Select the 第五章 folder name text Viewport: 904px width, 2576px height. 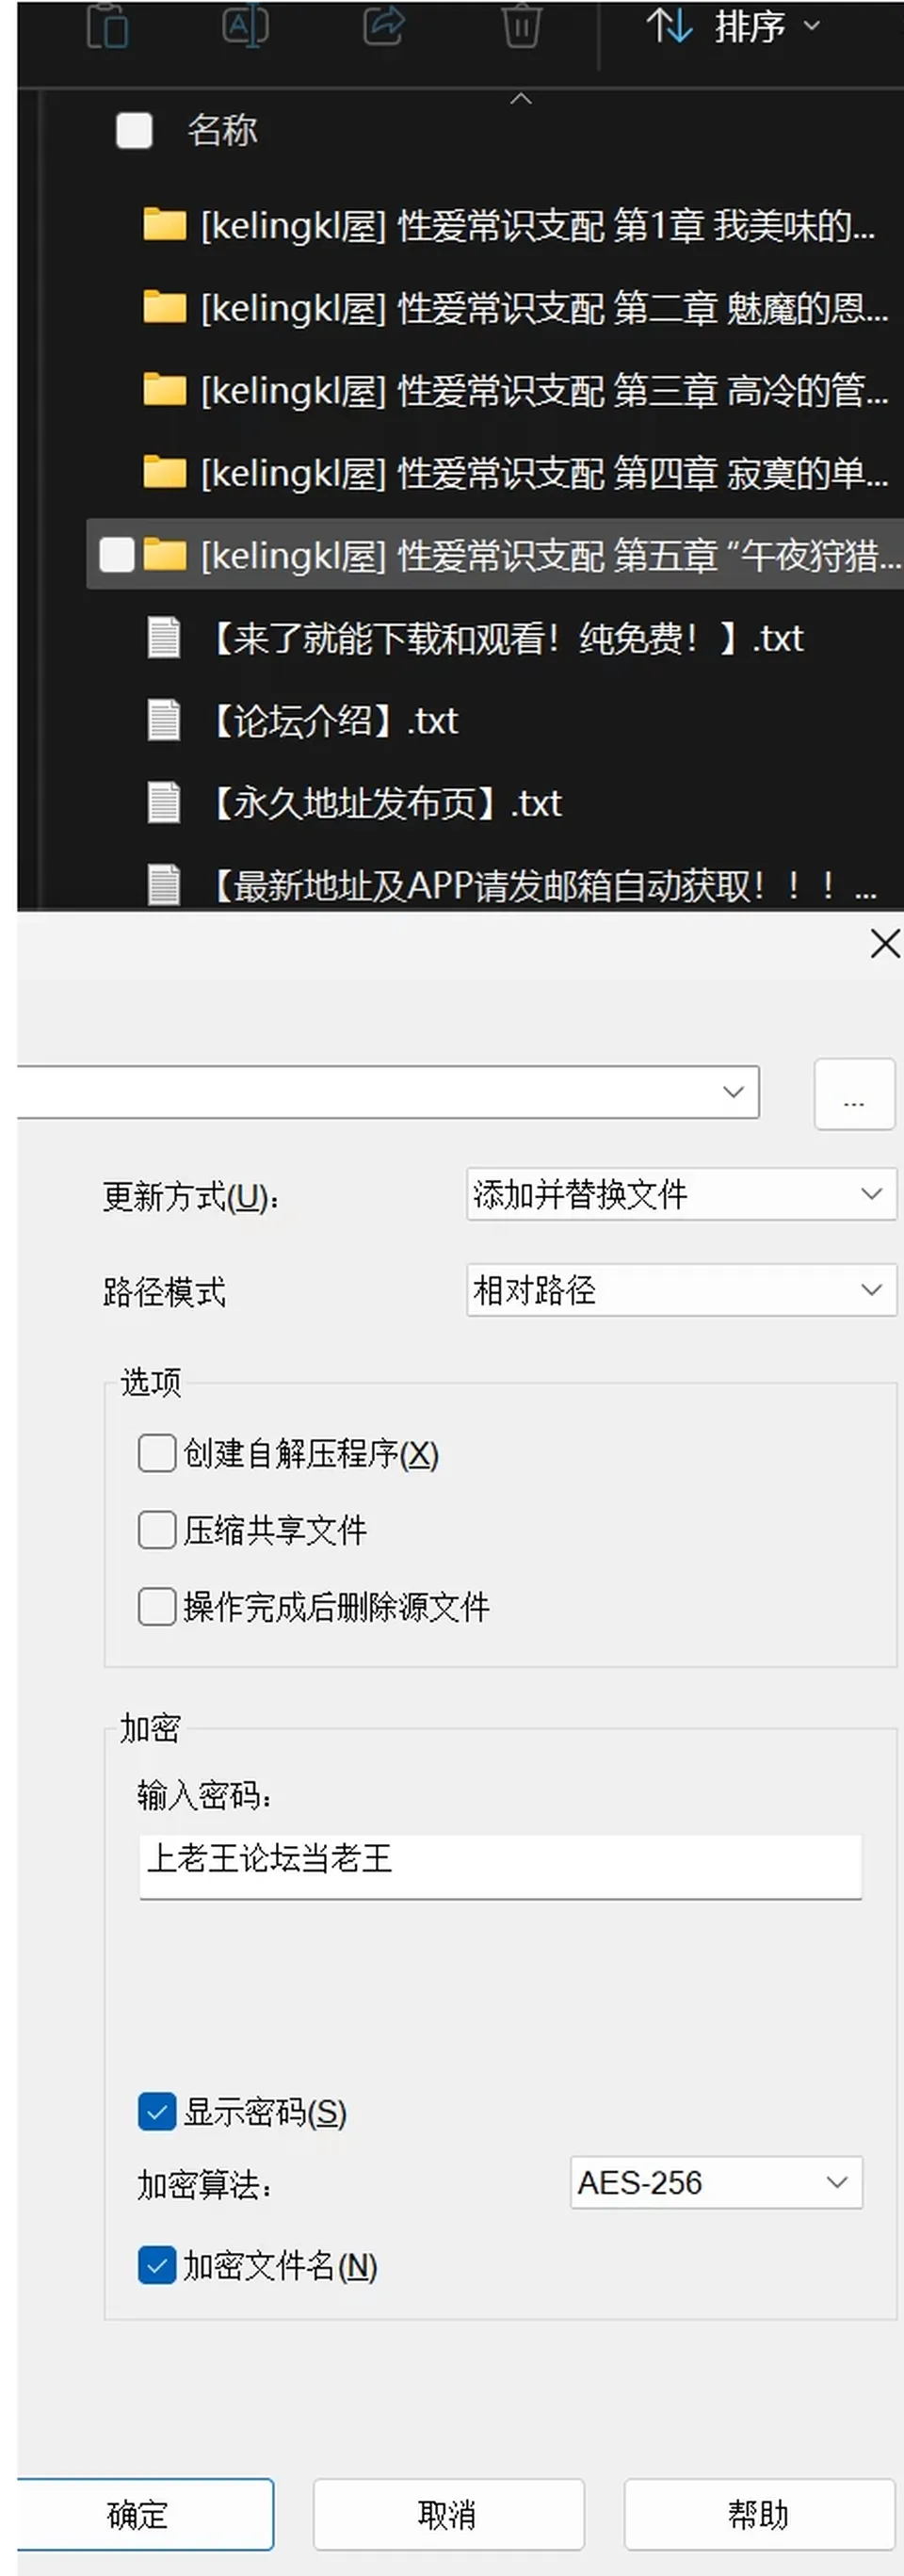click(x=551, y=555)
